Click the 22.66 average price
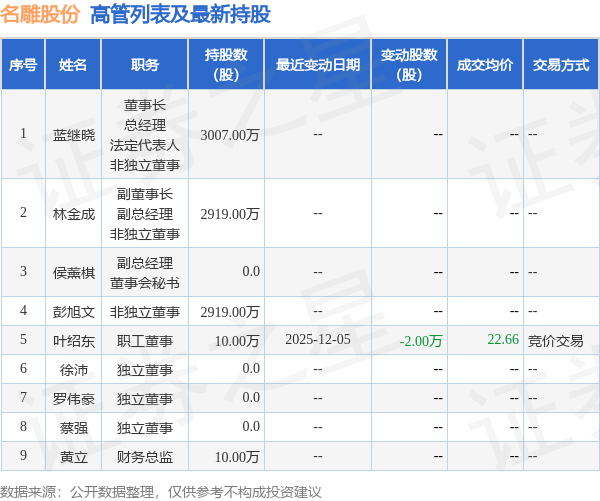Viewport: 600px width, 501px height. 503,339
